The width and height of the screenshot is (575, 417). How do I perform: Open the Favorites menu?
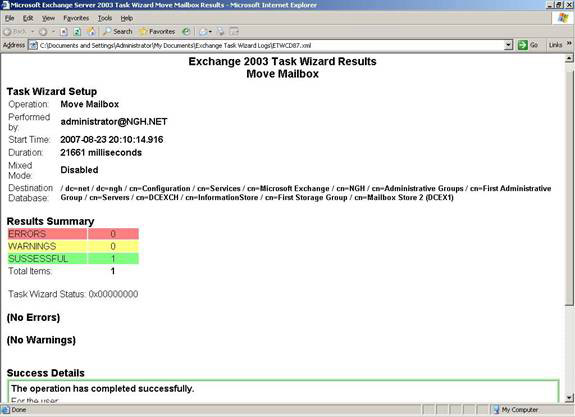pos(76,18)
